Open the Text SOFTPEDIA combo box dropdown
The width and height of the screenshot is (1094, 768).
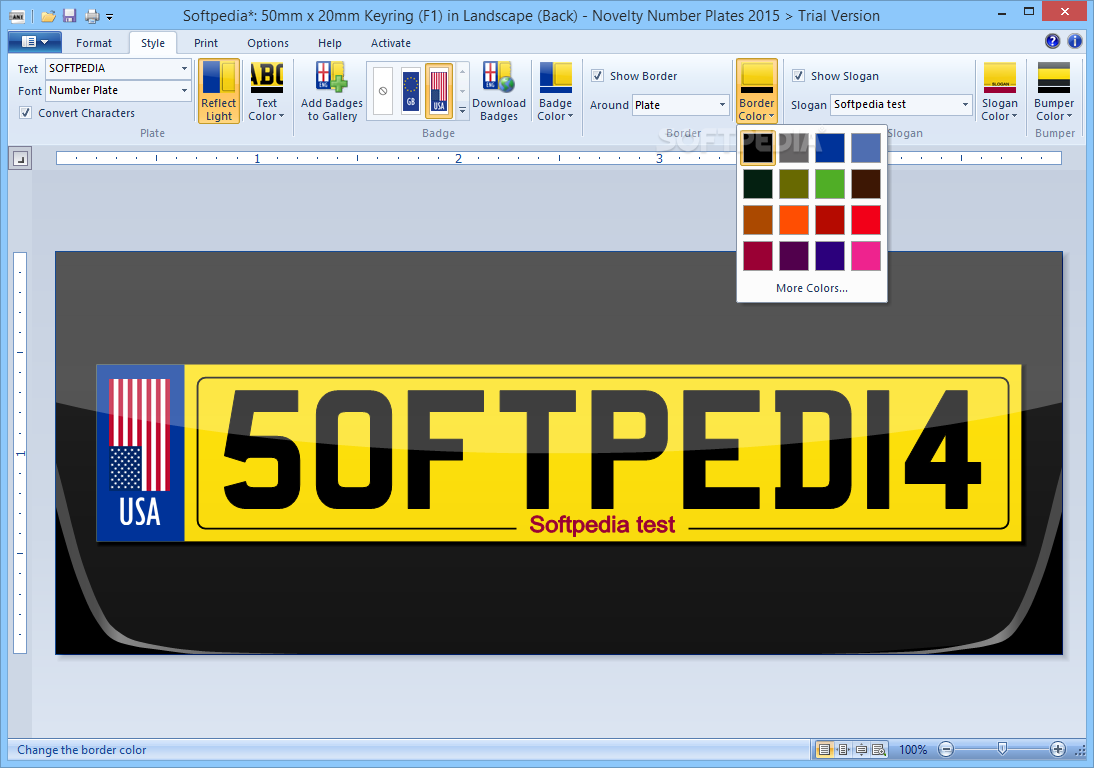pos(184,68)
